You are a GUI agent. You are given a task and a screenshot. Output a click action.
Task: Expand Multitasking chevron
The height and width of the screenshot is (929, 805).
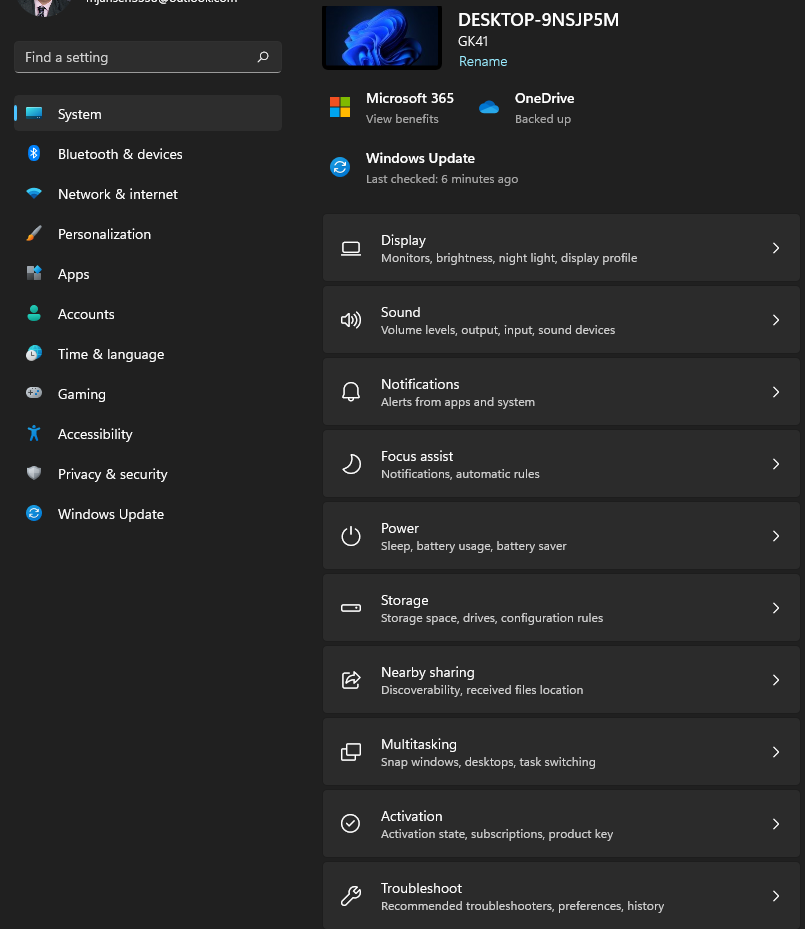(x=776, y=752)
